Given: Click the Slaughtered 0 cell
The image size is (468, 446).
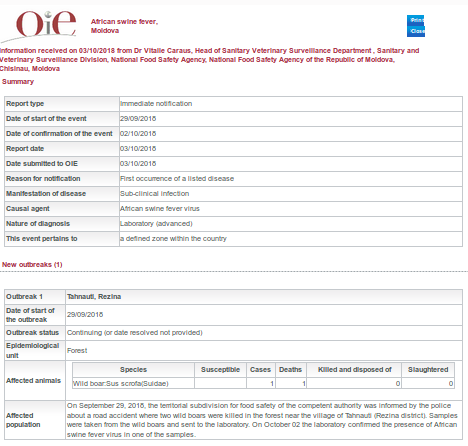Looking at the screenshot, I should tap(428, 384).
